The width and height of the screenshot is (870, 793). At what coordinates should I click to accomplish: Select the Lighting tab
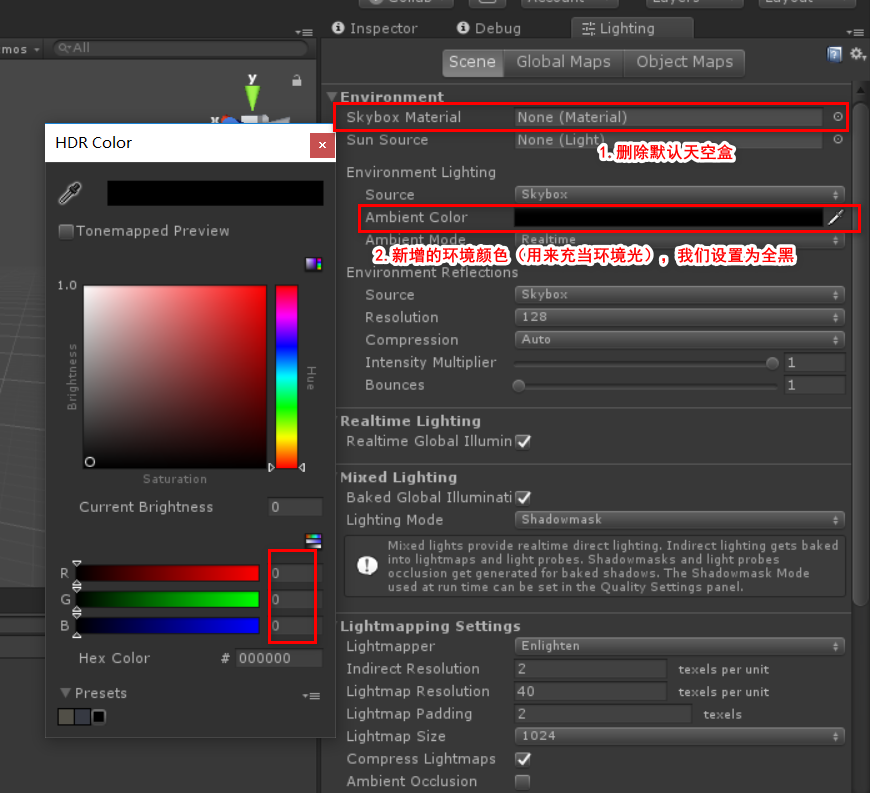pyautogui.click(x=631, y=28)
